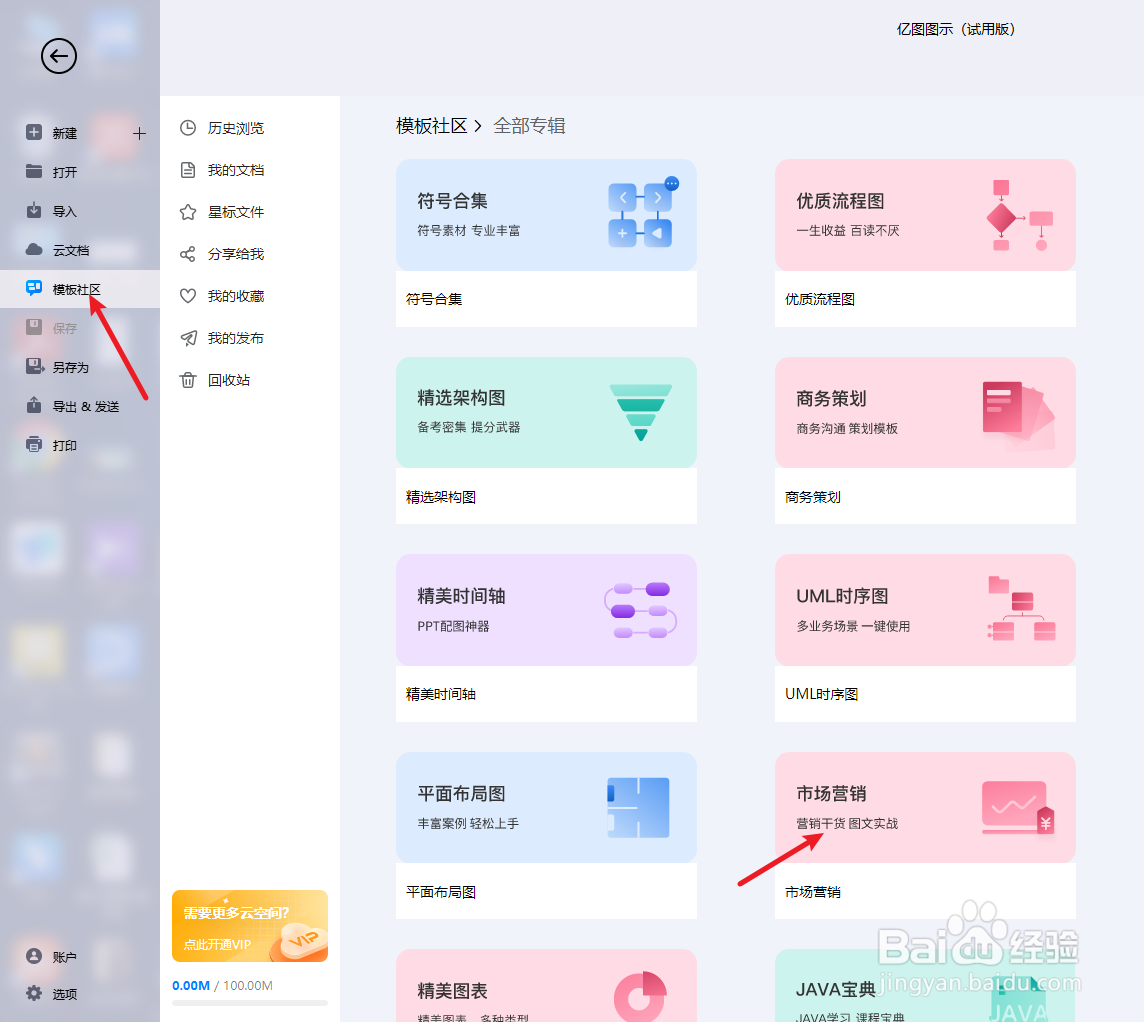Open the 打开 (Open) sidebar icon

pos(31,171)
